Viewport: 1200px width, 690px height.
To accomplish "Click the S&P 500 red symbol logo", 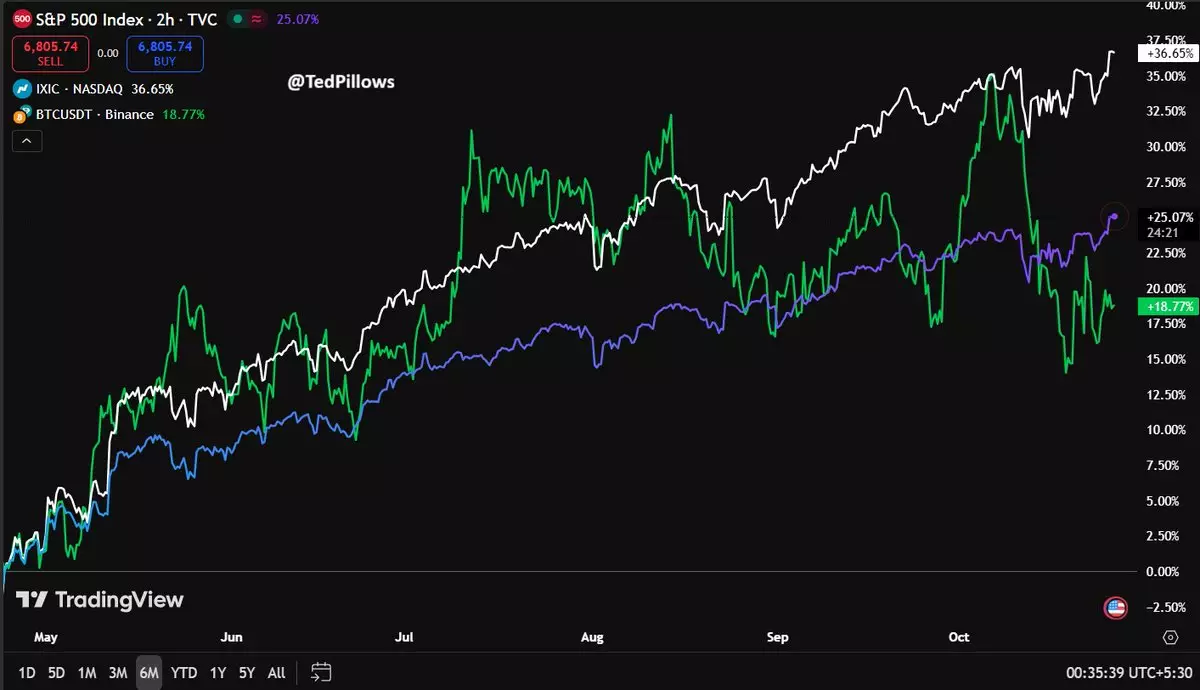I will pos(20,19).
